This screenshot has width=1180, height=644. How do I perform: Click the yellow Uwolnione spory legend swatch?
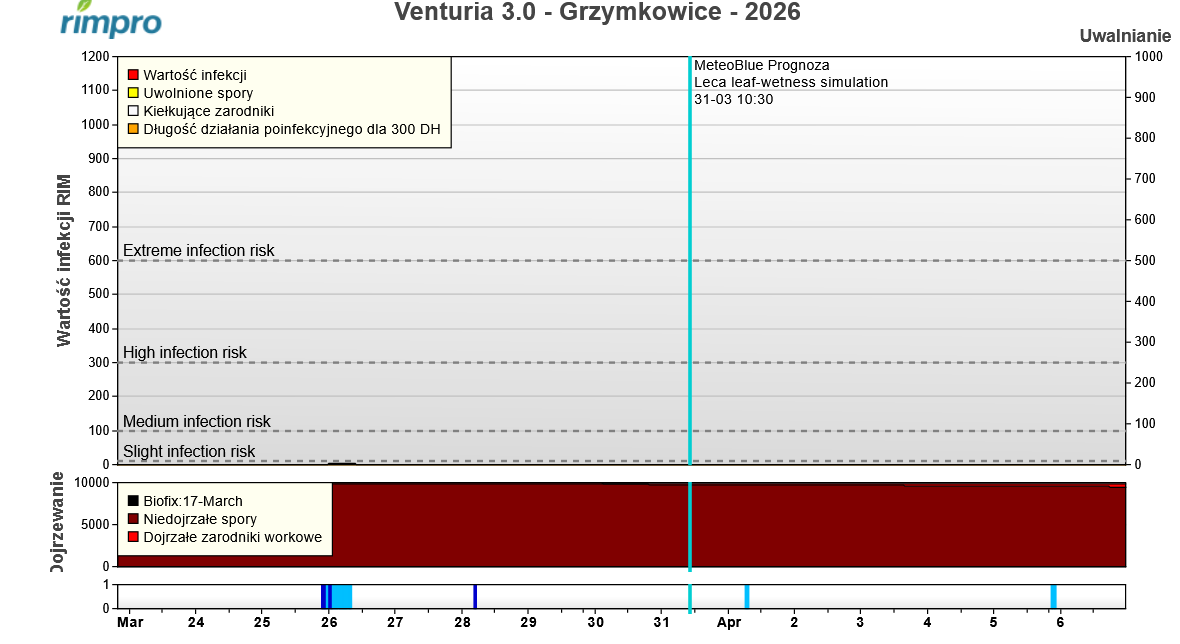pyautogui.click(x=132, y=93)
